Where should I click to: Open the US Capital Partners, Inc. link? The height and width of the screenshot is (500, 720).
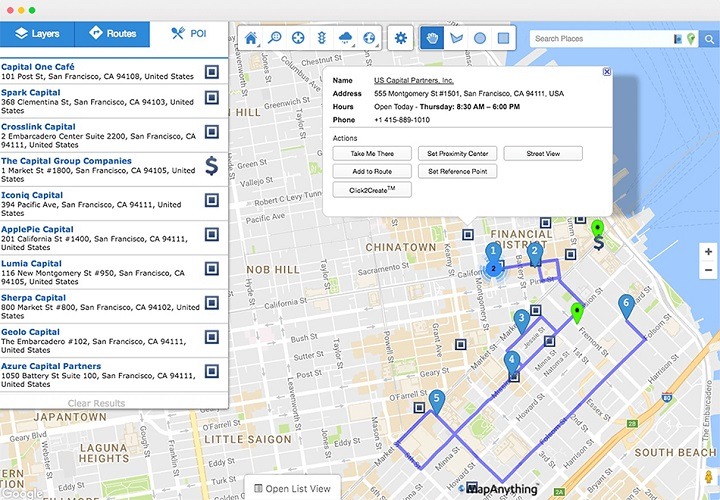click(414, 80)
